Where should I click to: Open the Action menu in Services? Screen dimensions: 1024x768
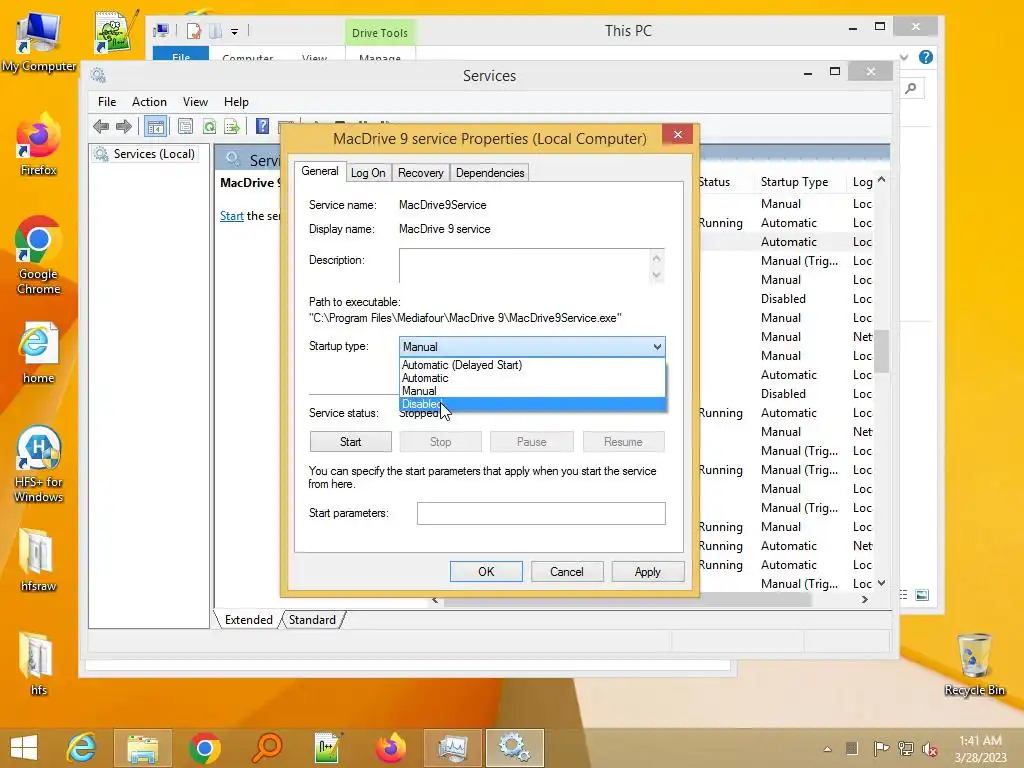pos(149,102)
